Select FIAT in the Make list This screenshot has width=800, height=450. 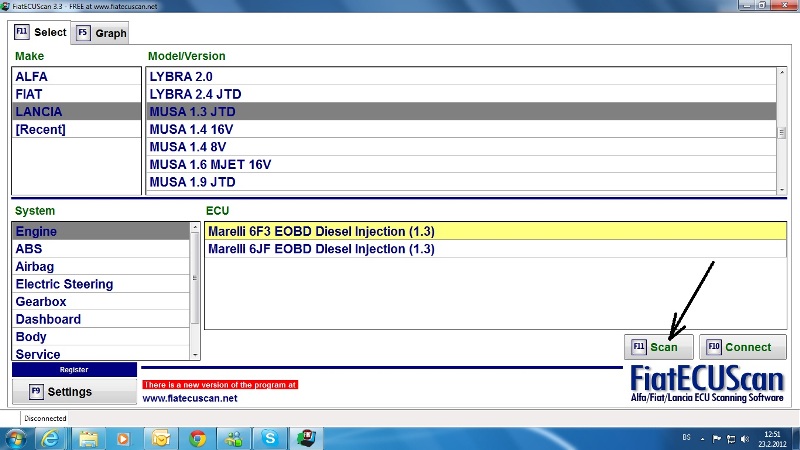pos(77,94)
